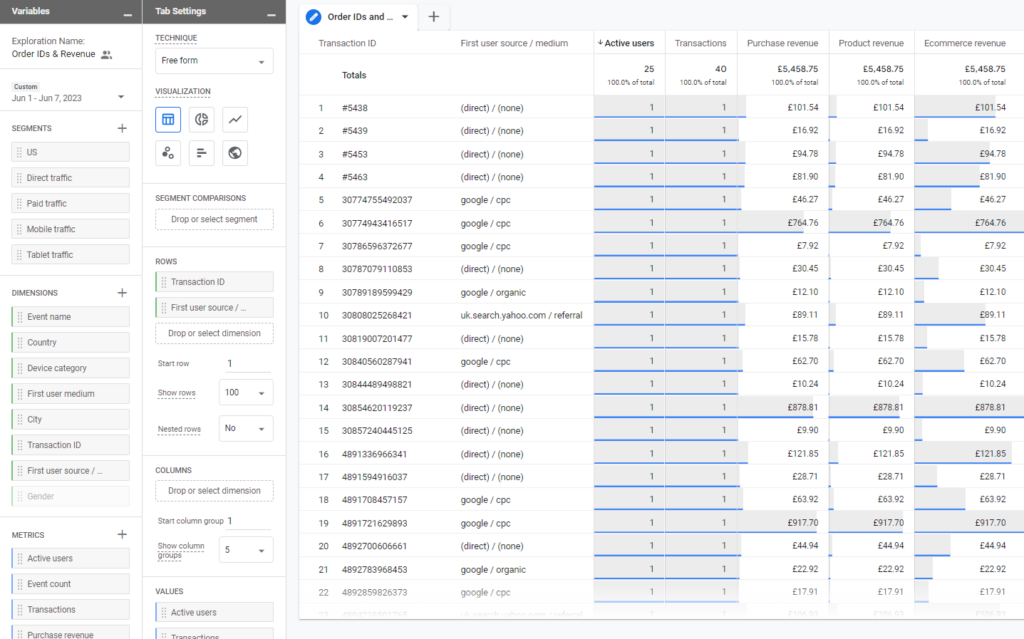Image resolution: width=1024 pixels, height=639 pixels.
Task: Click Drop or select dimension under Rows
Action: [x=214, y=333]
